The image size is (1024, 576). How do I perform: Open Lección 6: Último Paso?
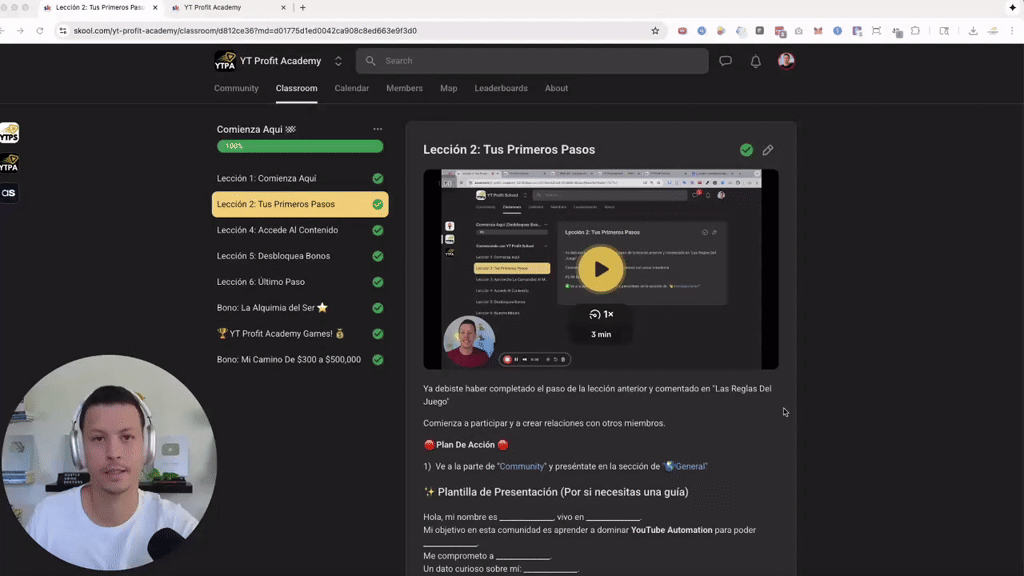(300, 282)
